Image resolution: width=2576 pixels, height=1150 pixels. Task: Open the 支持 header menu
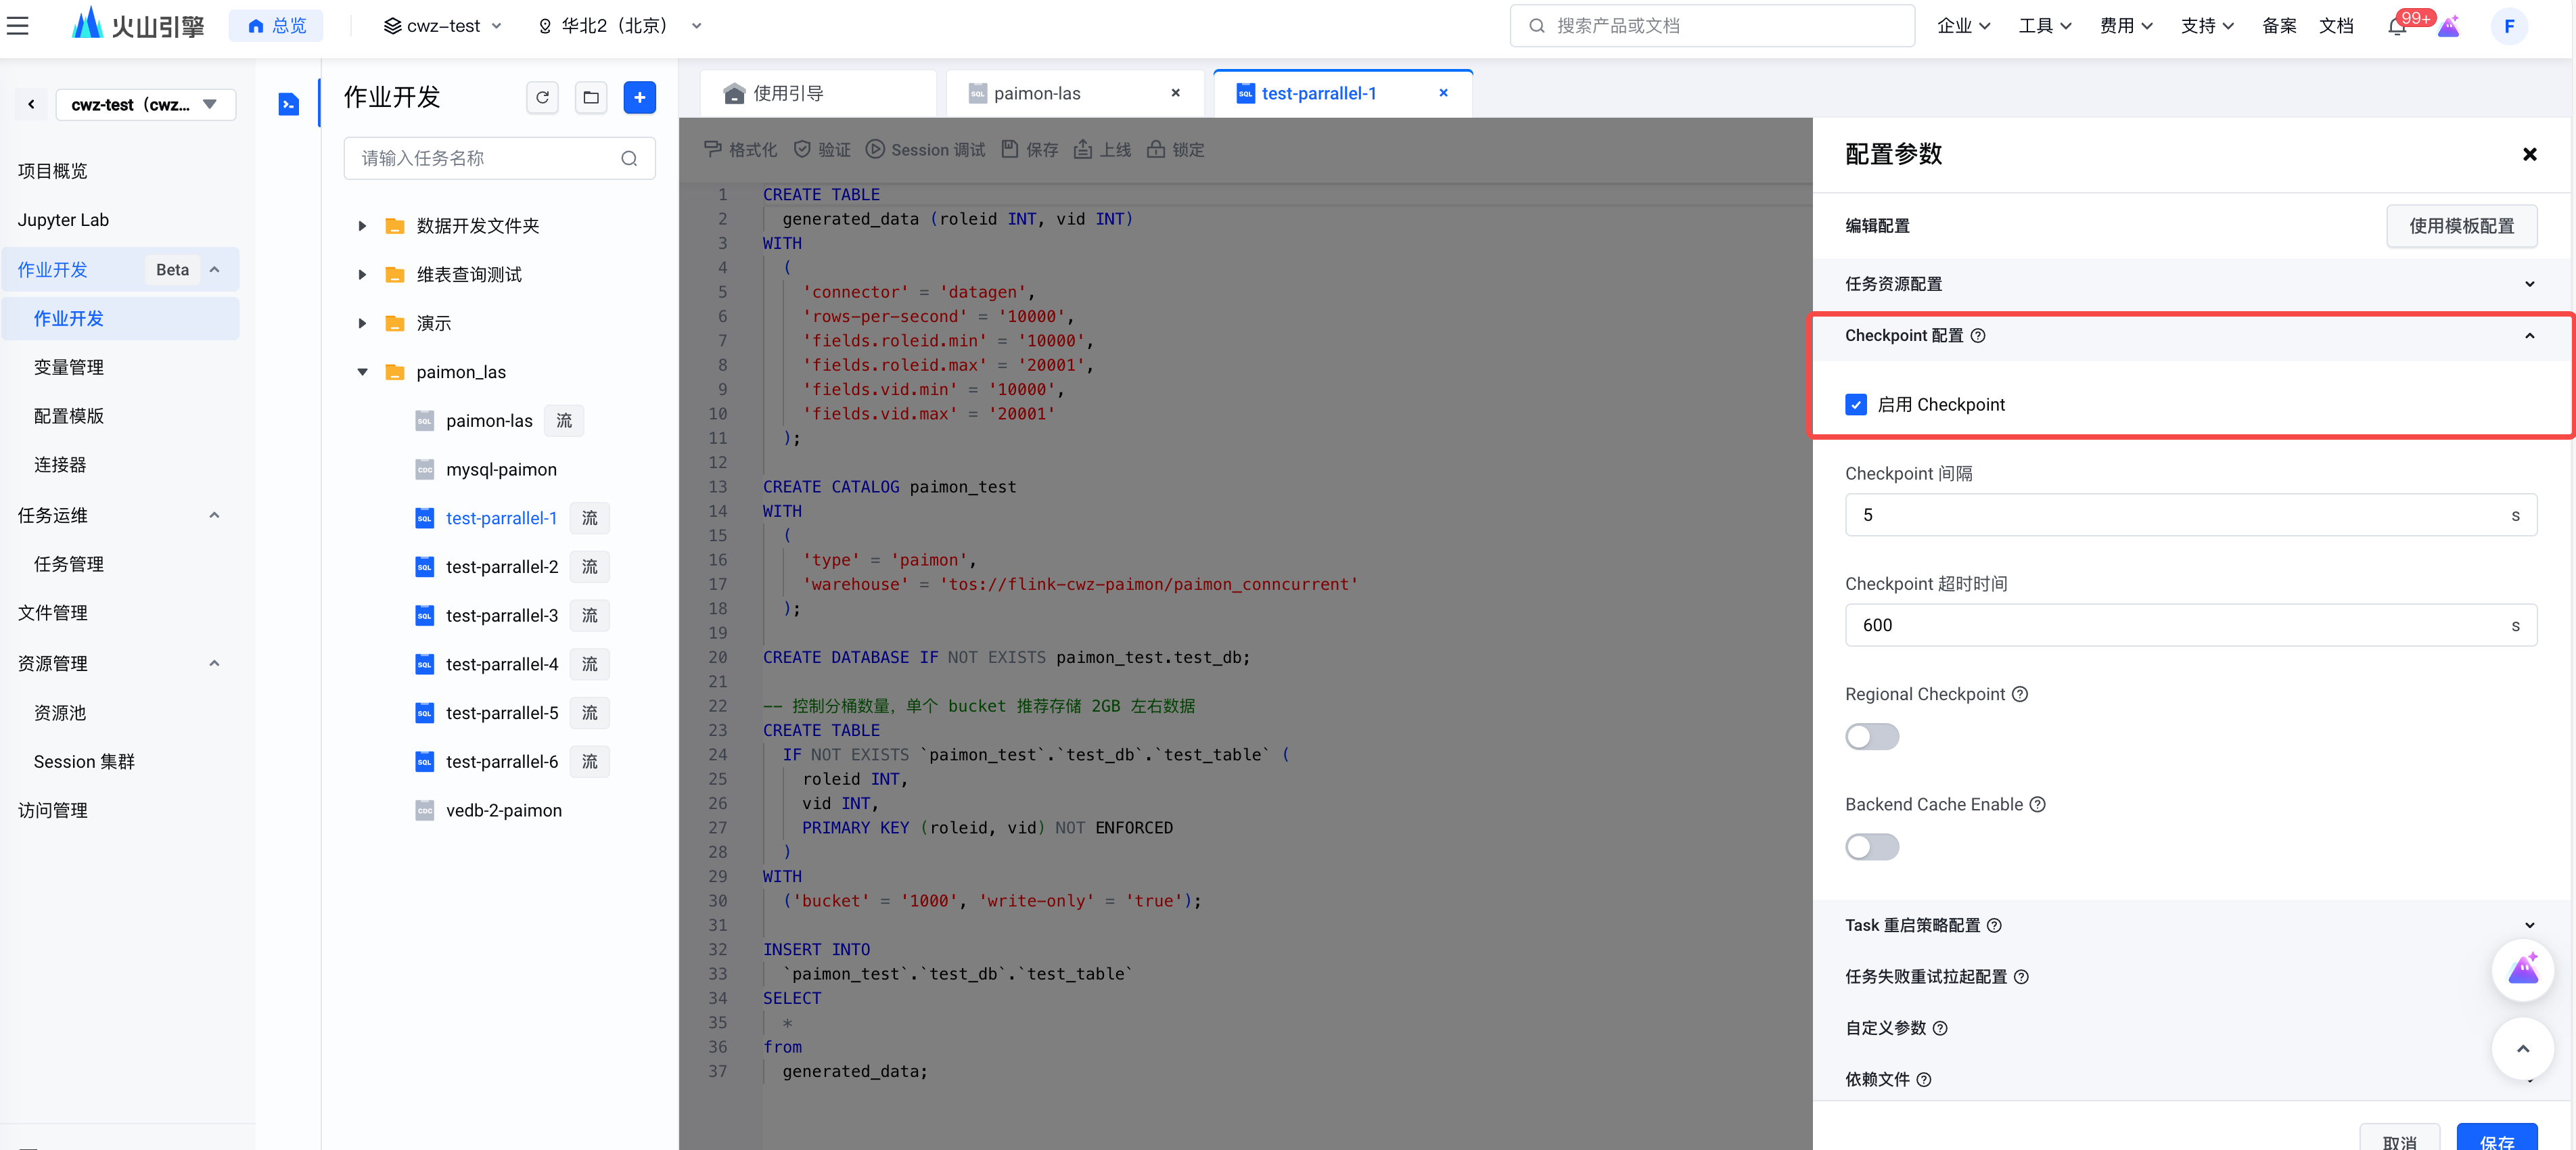pyautogui.click(x=2206, y=26)
